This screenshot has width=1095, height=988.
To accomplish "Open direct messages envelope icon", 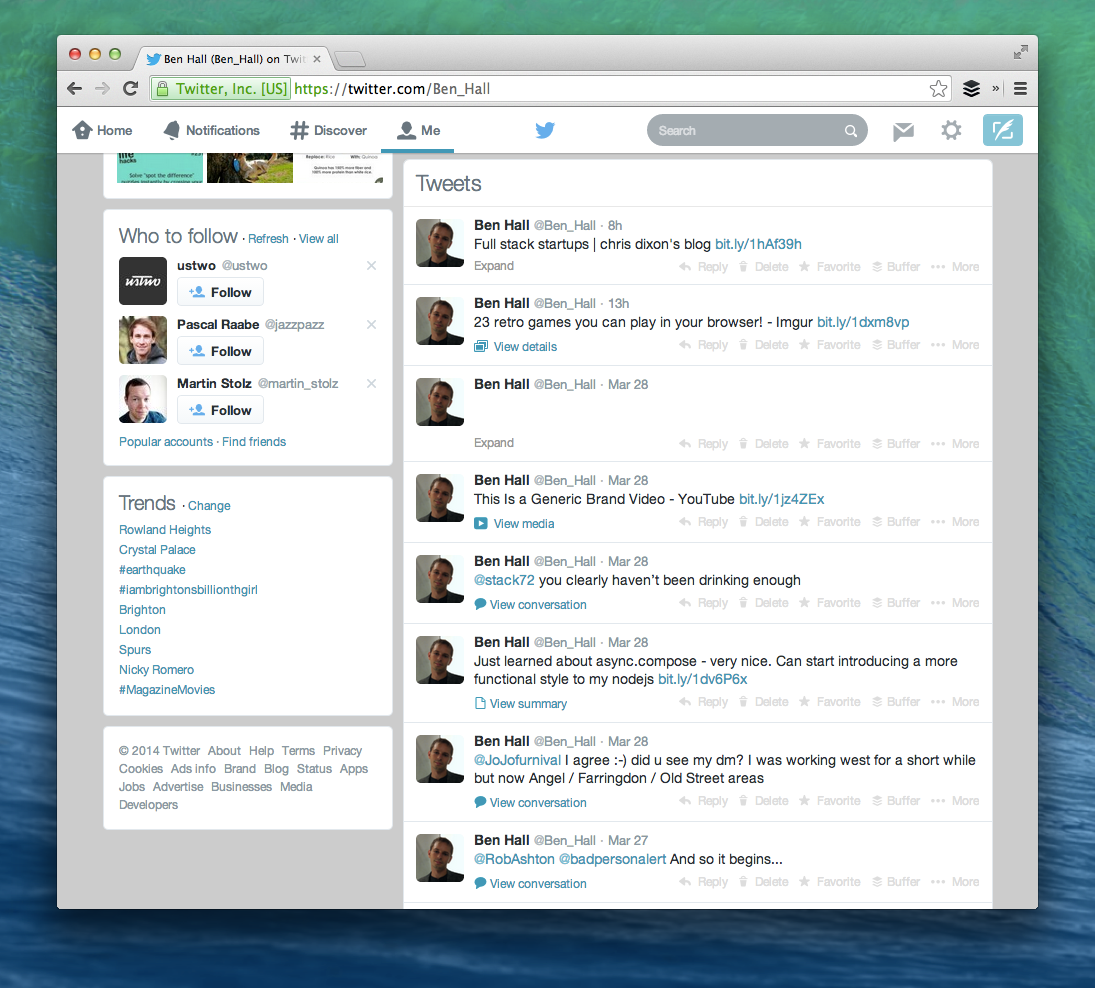I will (904, 131).
